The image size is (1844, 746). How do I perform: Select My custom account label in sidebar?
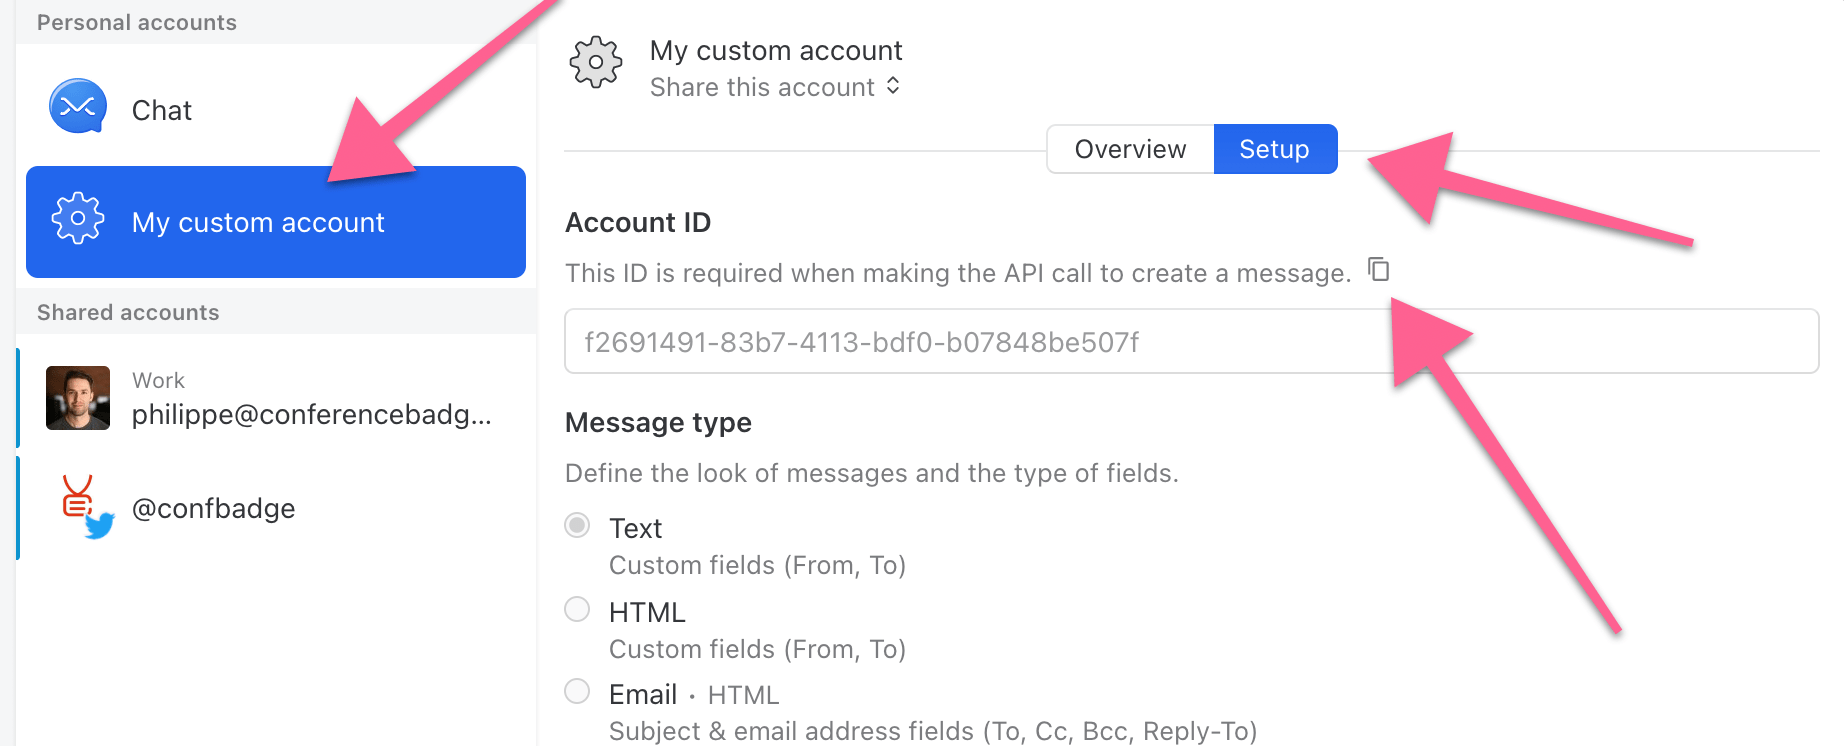pos(258,222)
